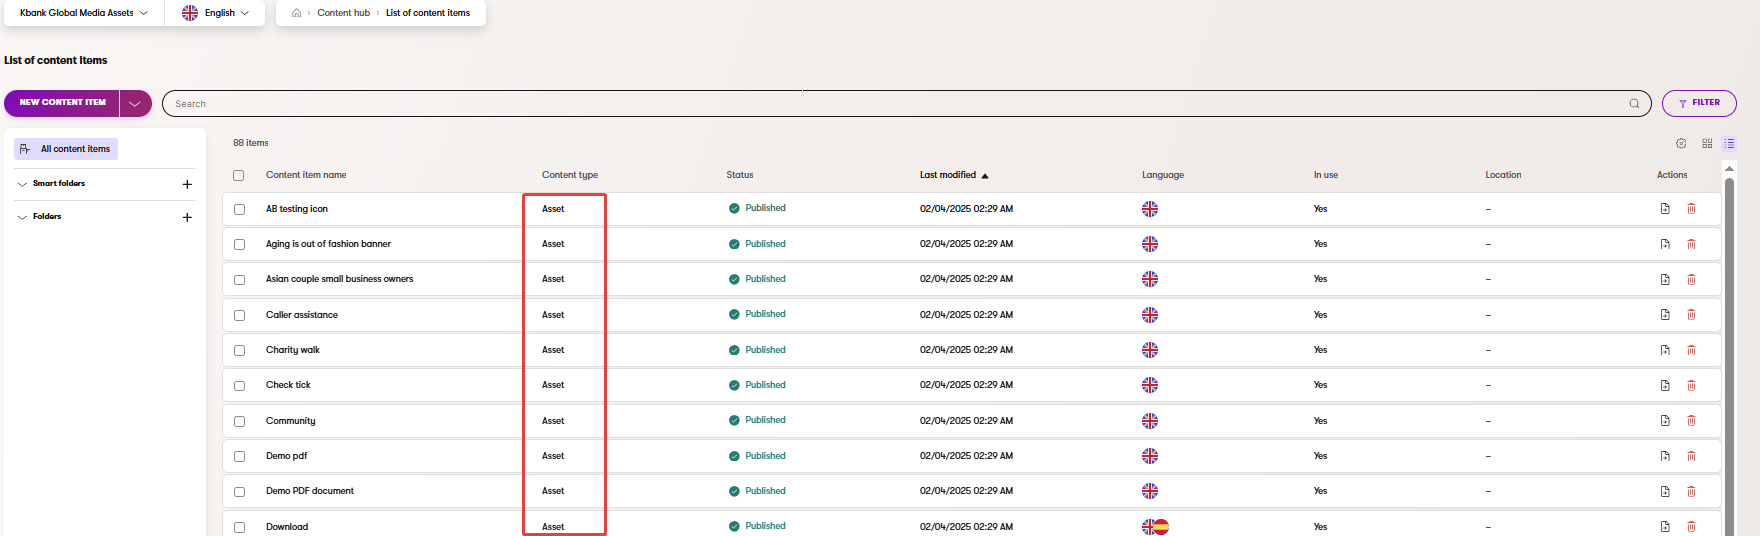Sort by Status column header
The image size is (1760, 536).
point(740,175)
